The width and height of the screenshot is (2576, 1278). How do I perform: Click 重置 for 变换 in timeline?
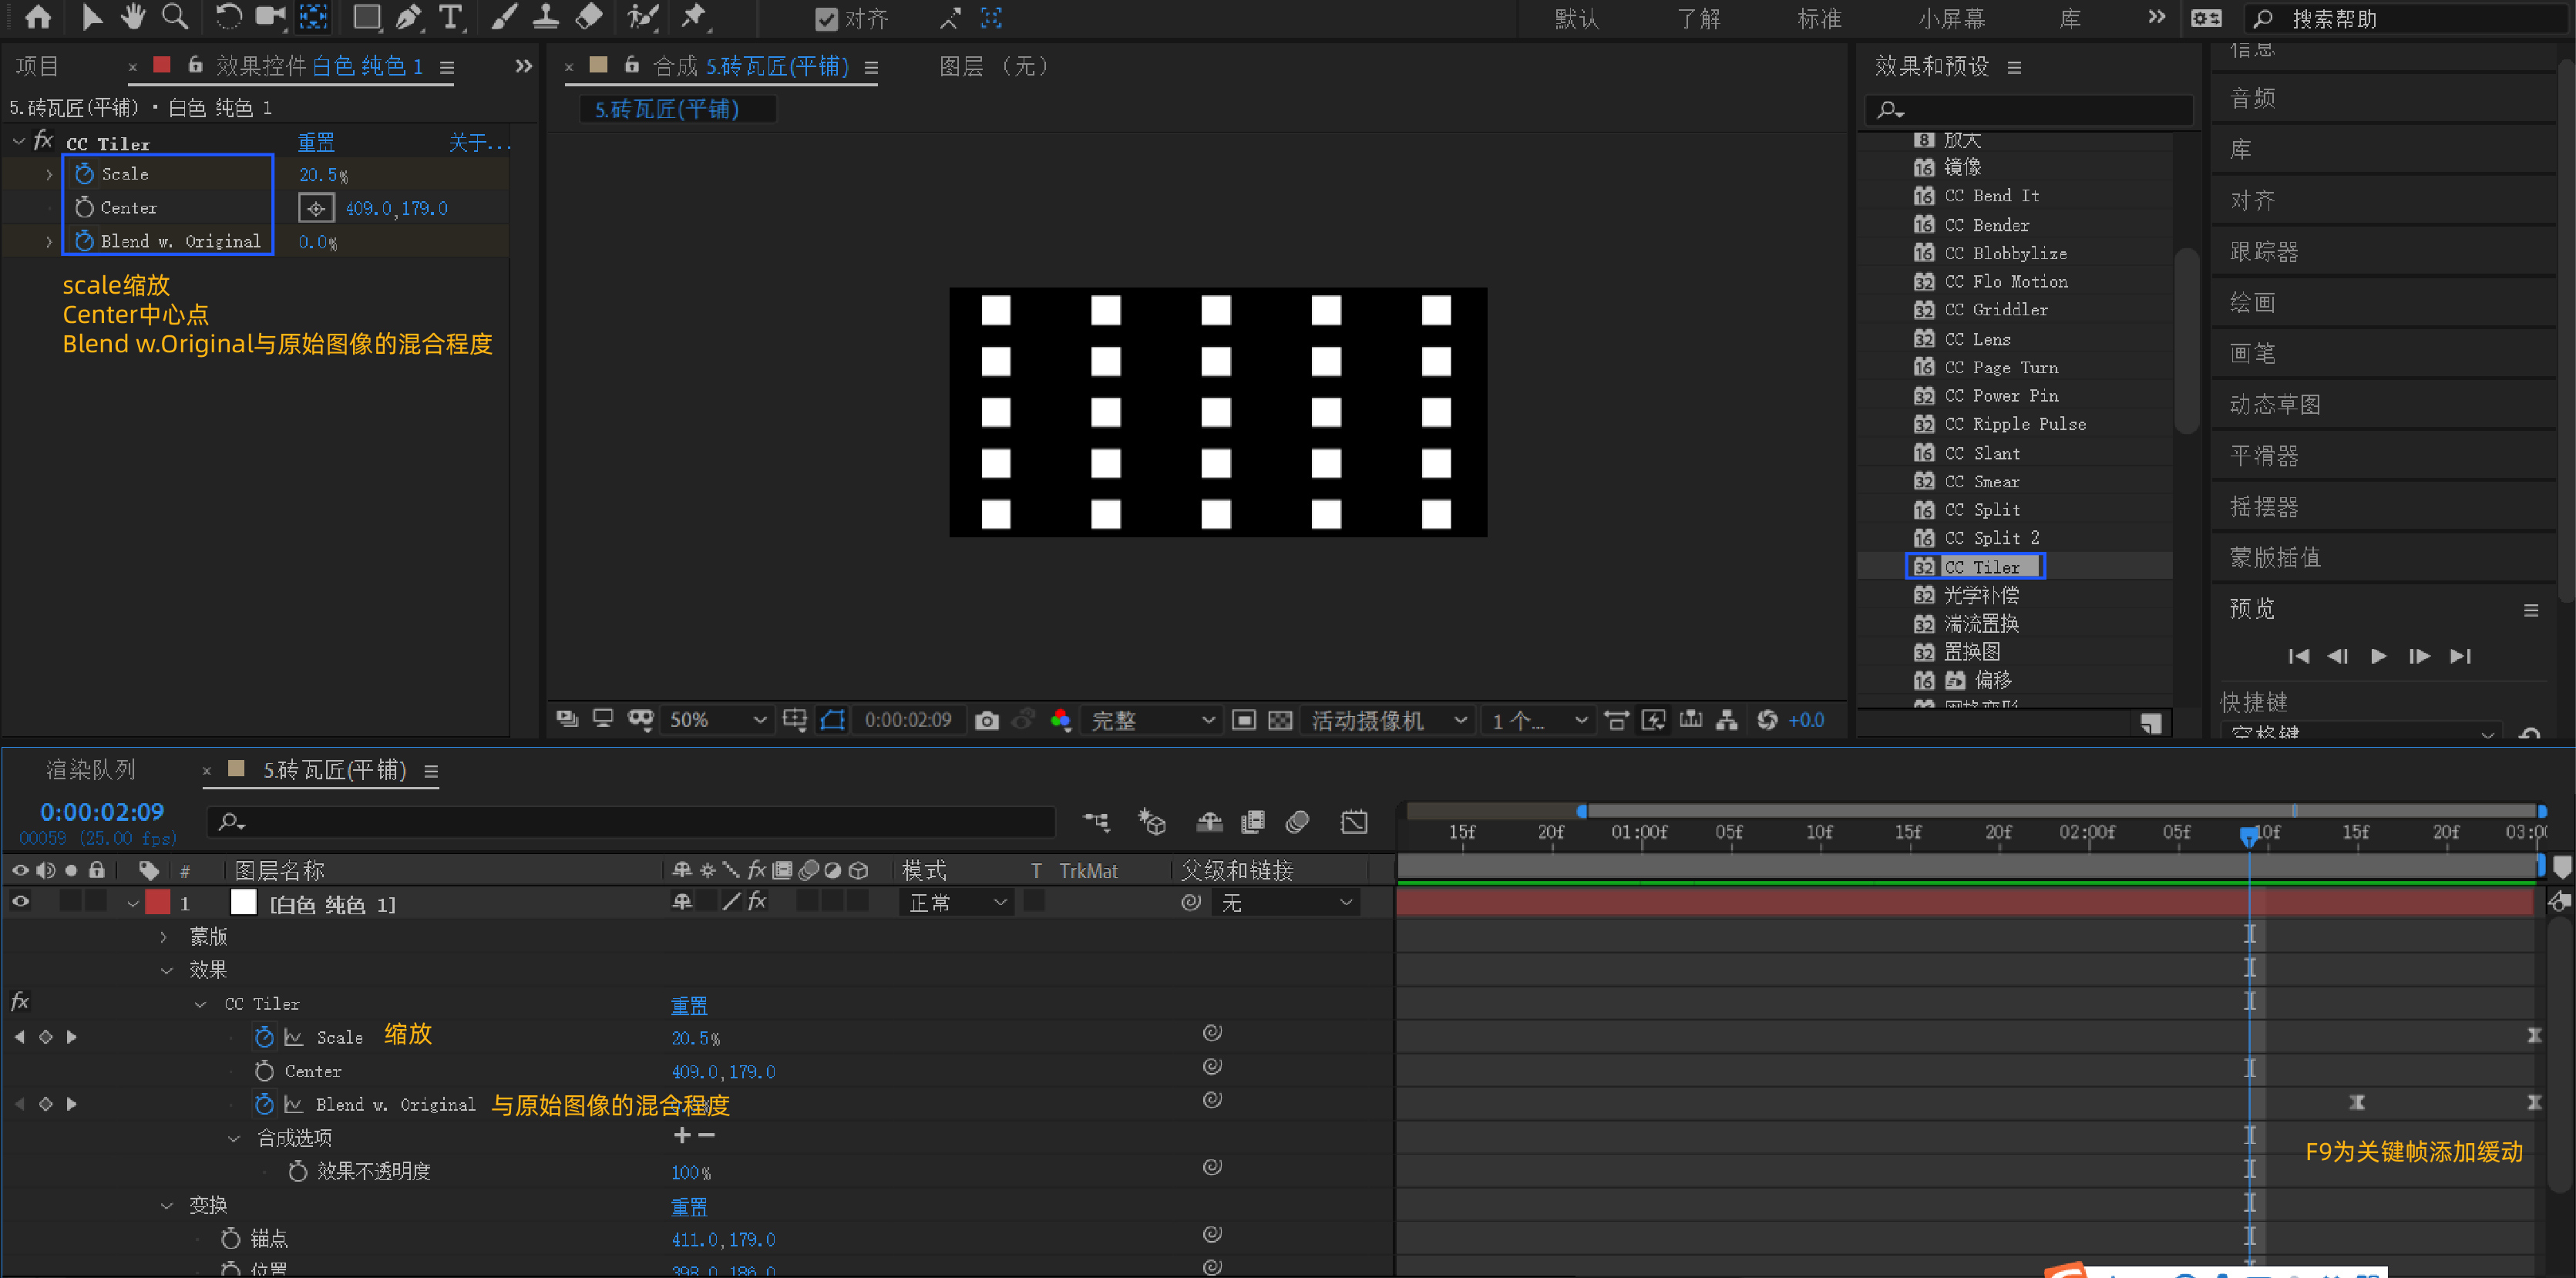coord(688,1206)
